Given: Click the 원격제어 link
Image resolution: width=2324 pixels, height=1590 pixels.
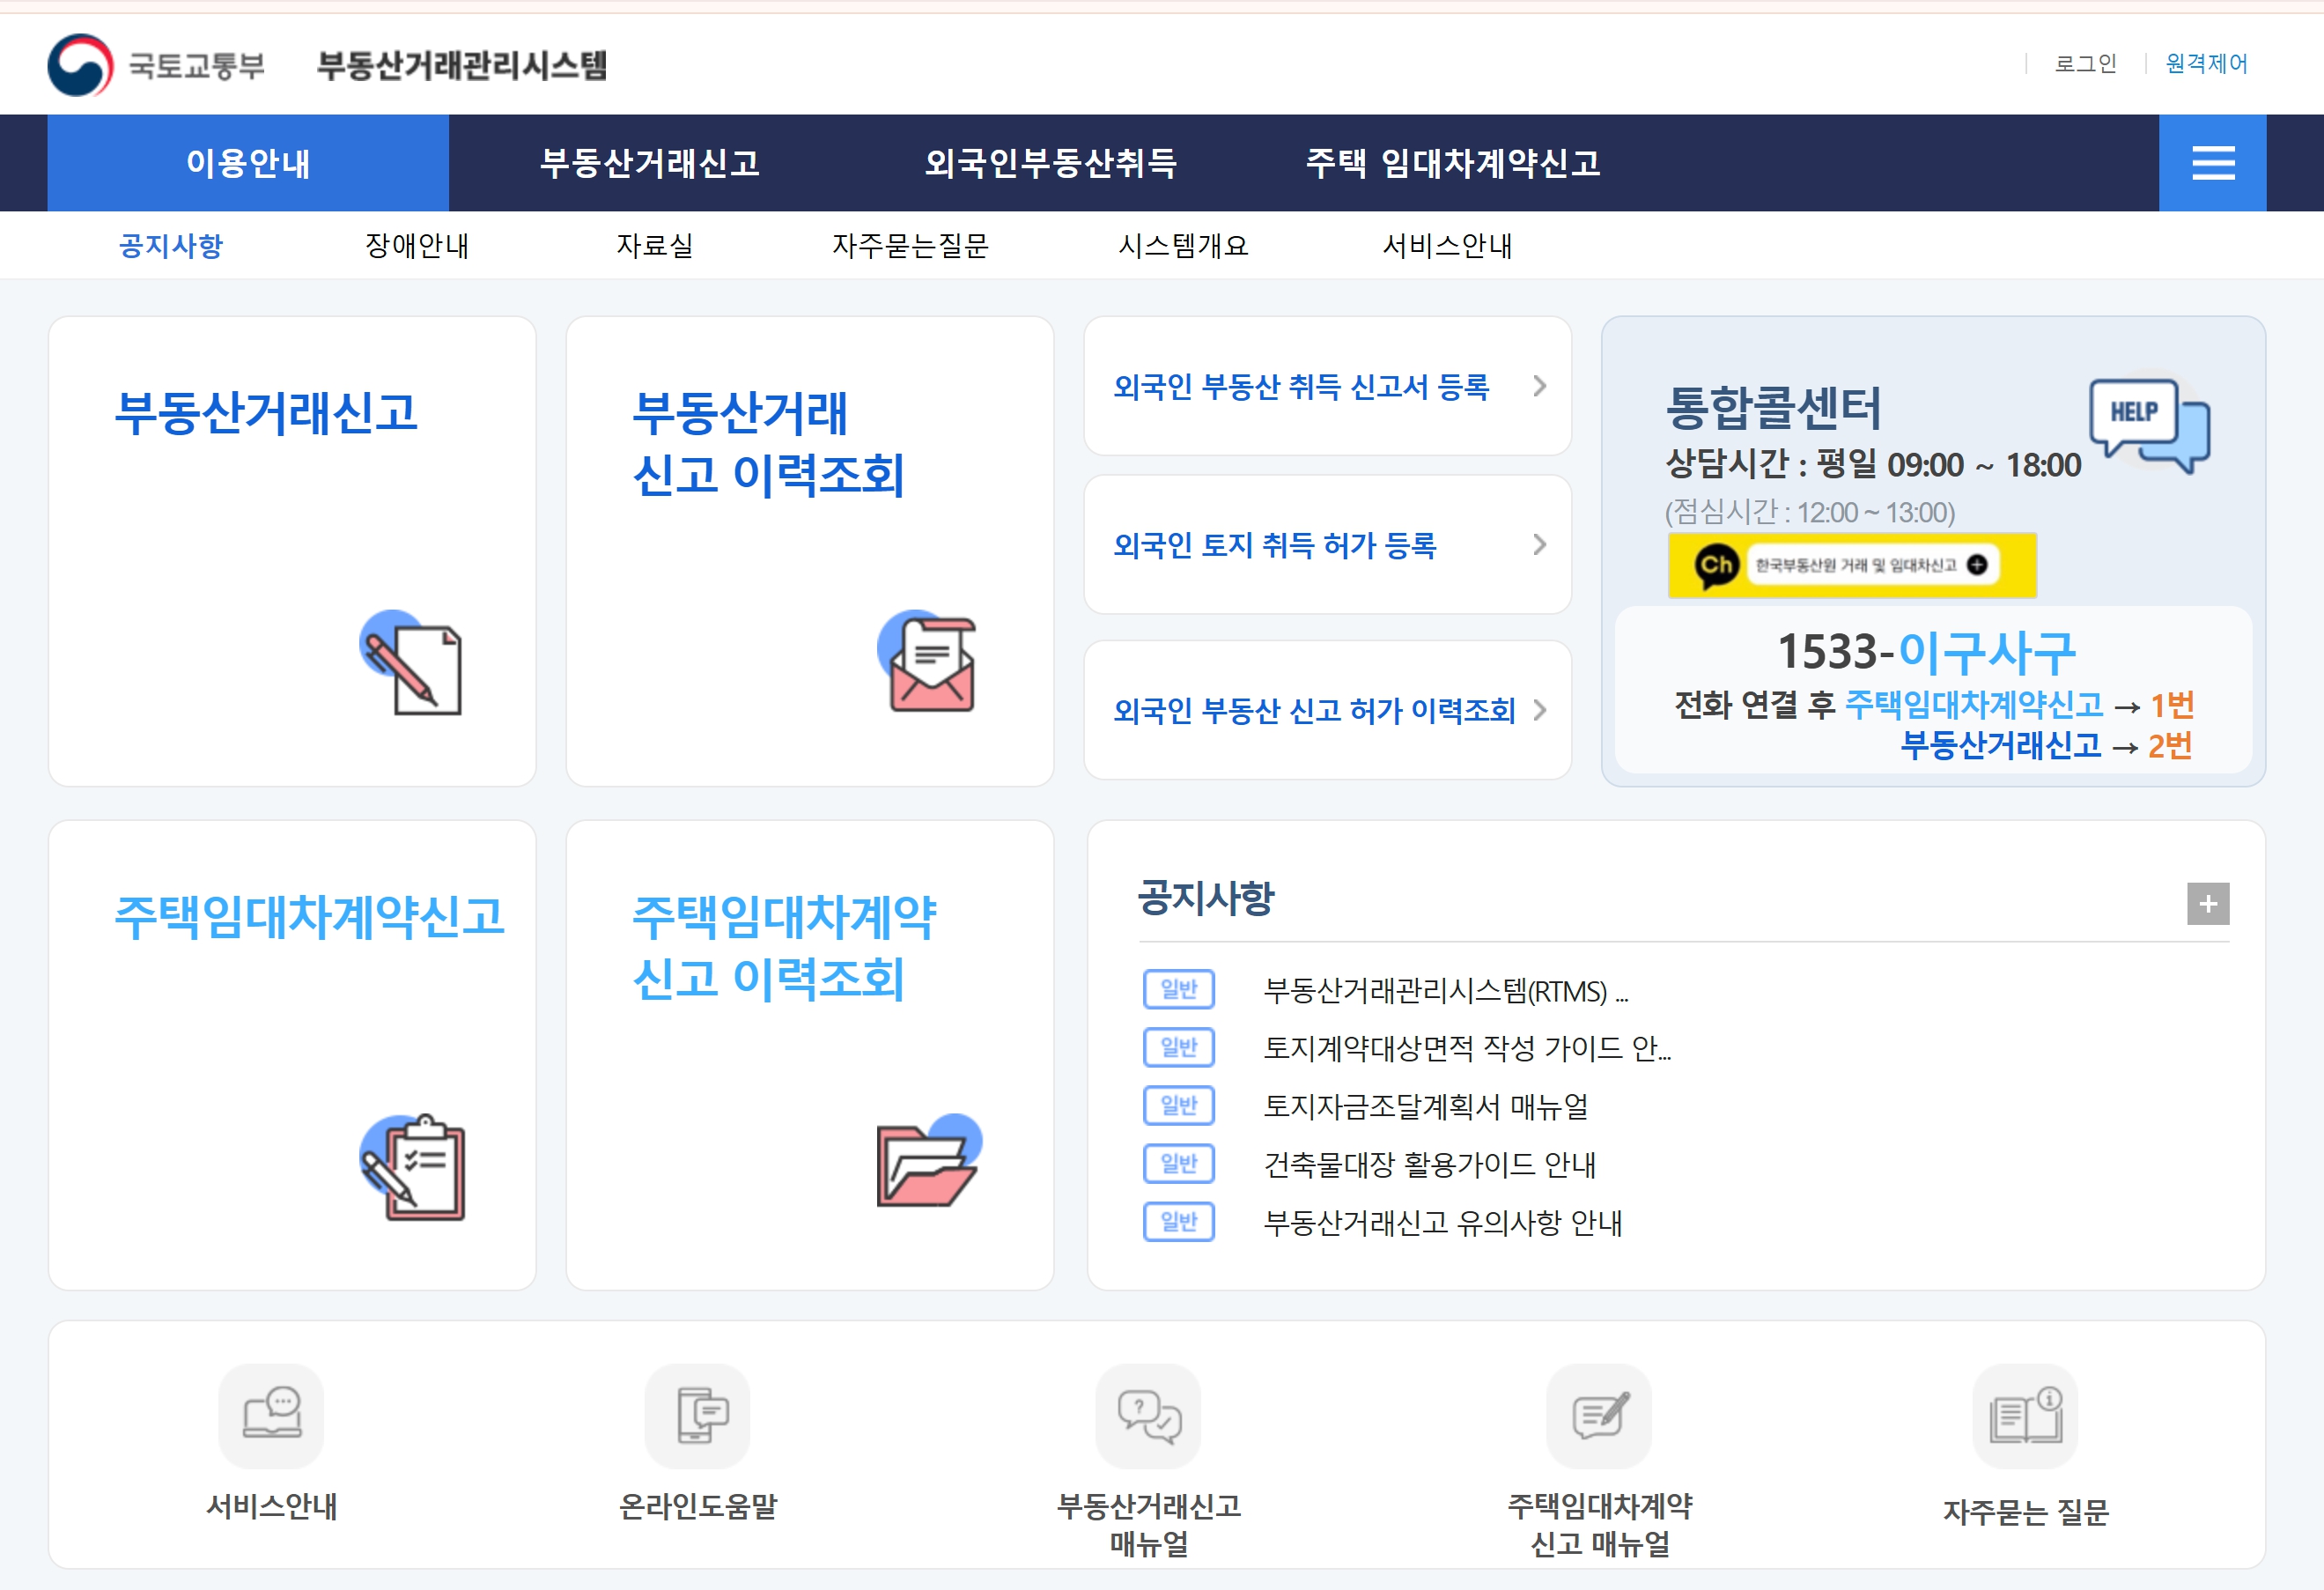Looking at the screenshot, I should coord(2206,64).
